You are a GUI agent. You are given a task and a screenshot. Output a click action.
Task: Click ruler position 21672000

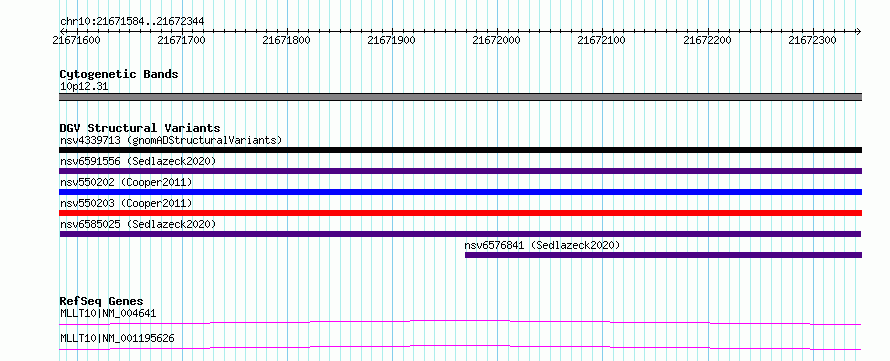coord(497,40)
